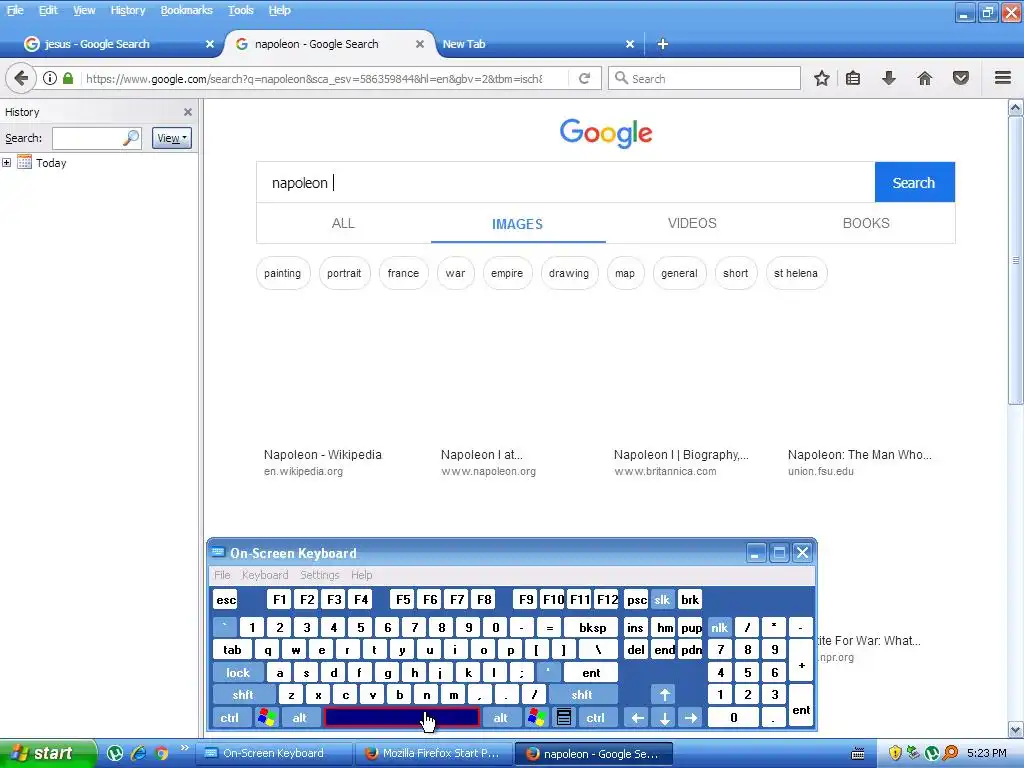
Task: Click the Chrome quick launch icon
Action: (161, 753)
